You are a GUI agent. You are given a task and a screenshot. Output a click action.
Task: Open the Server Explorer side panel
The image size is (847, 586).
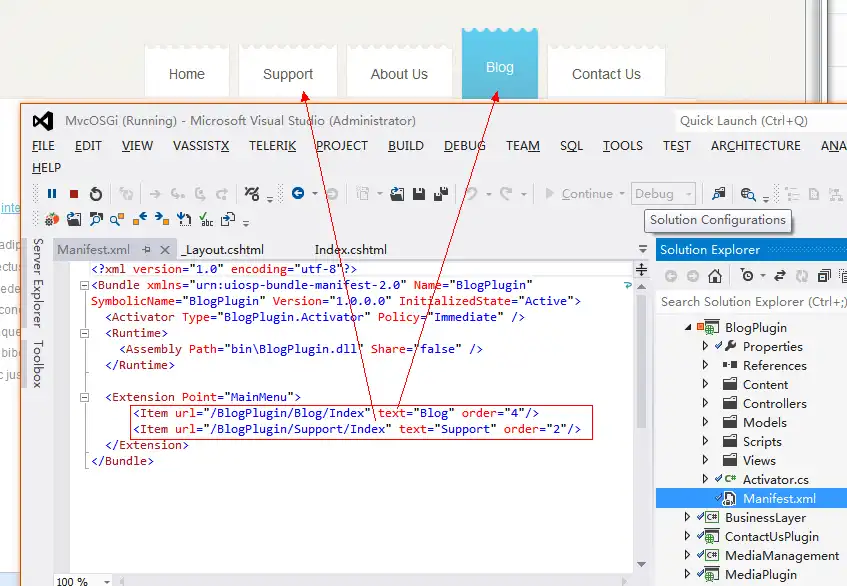(x=37, y=282)
